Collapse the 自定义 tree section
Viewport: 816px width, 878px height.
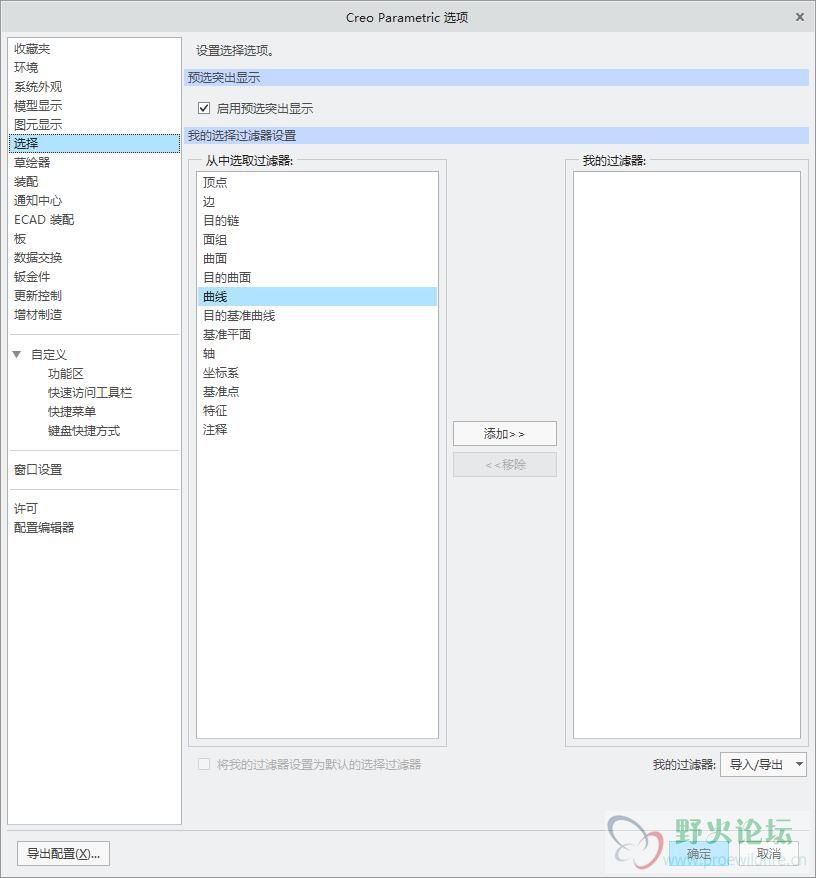pos(17,354)
